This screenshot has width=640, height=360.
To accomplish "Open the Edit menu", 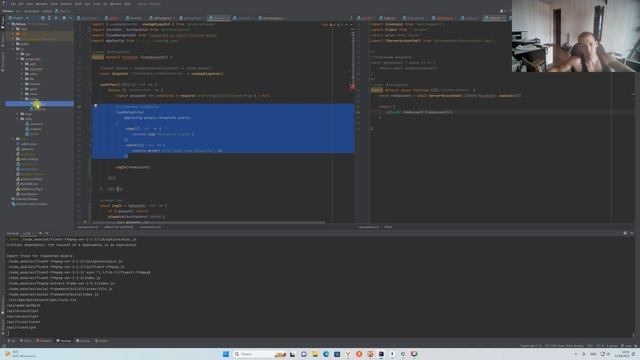I will pos(20,4).
